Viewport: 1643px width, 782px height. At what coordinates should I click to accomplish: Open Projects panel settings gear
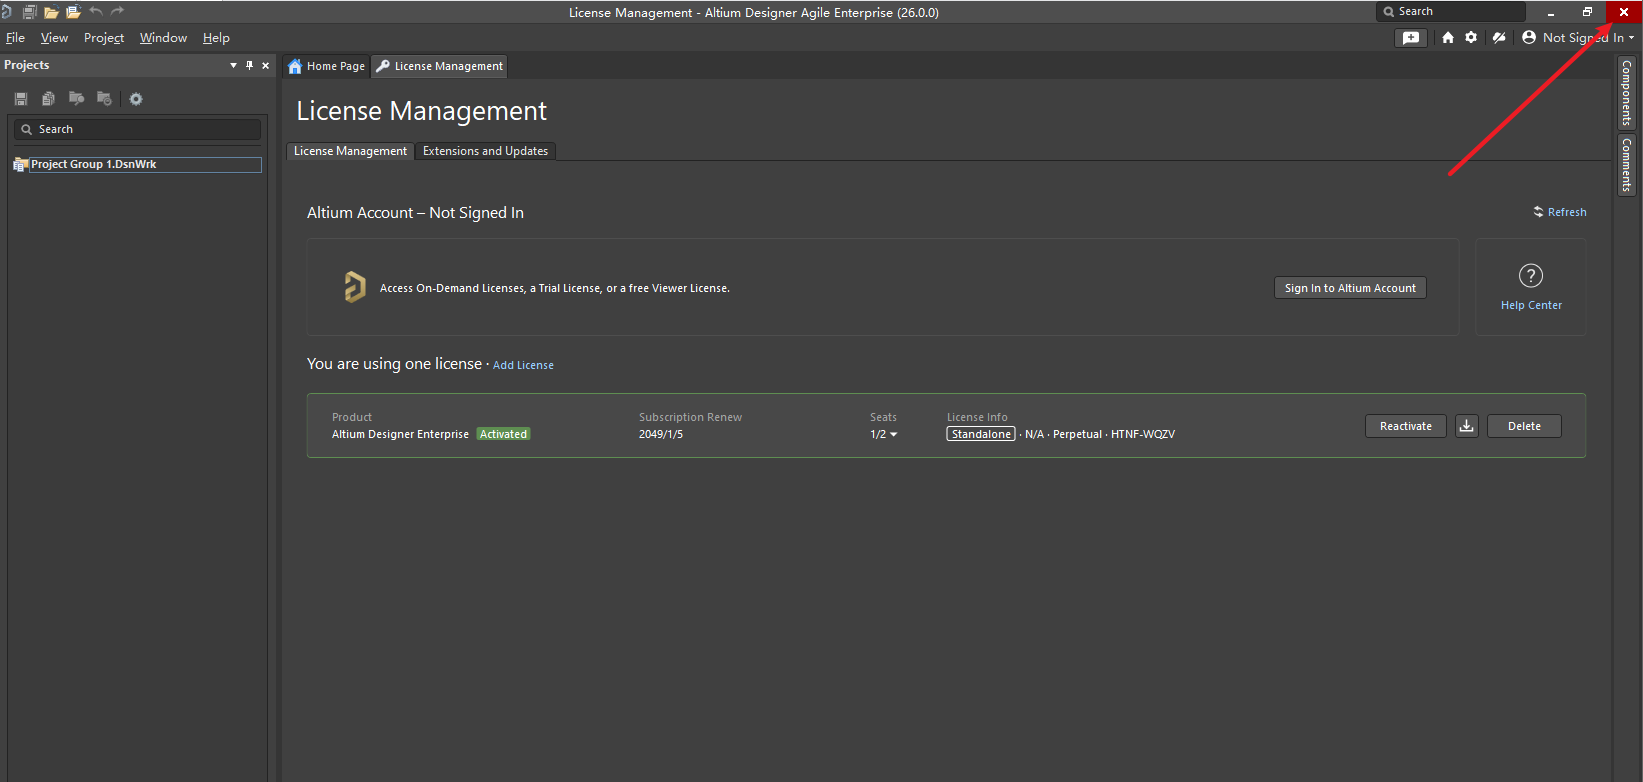click(136, 99)
